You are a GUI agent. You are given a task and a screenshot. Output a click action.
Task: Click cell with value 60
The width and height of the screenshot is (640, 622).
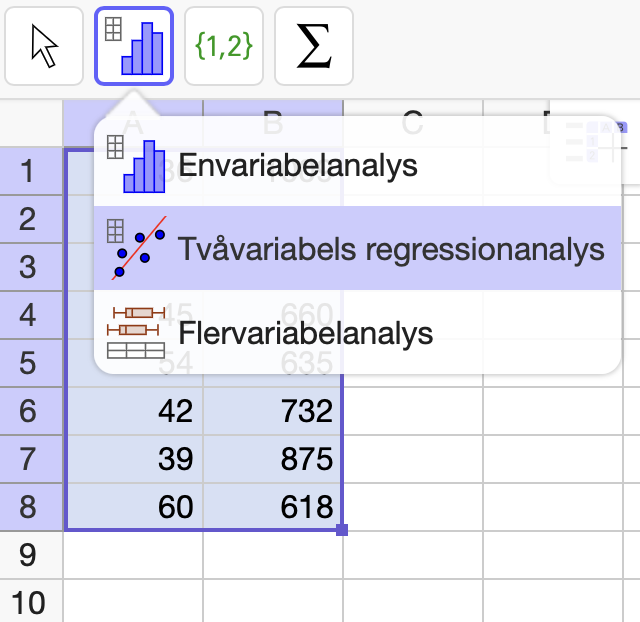[134, 507]
